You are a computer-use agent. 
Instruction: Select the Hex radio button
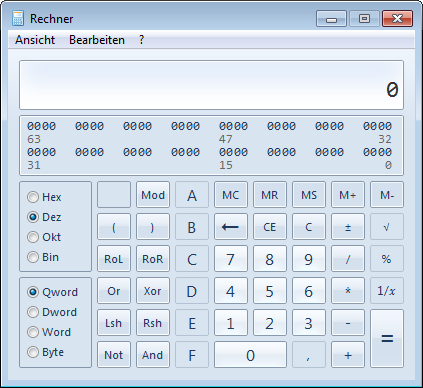[x=44, y=197]
